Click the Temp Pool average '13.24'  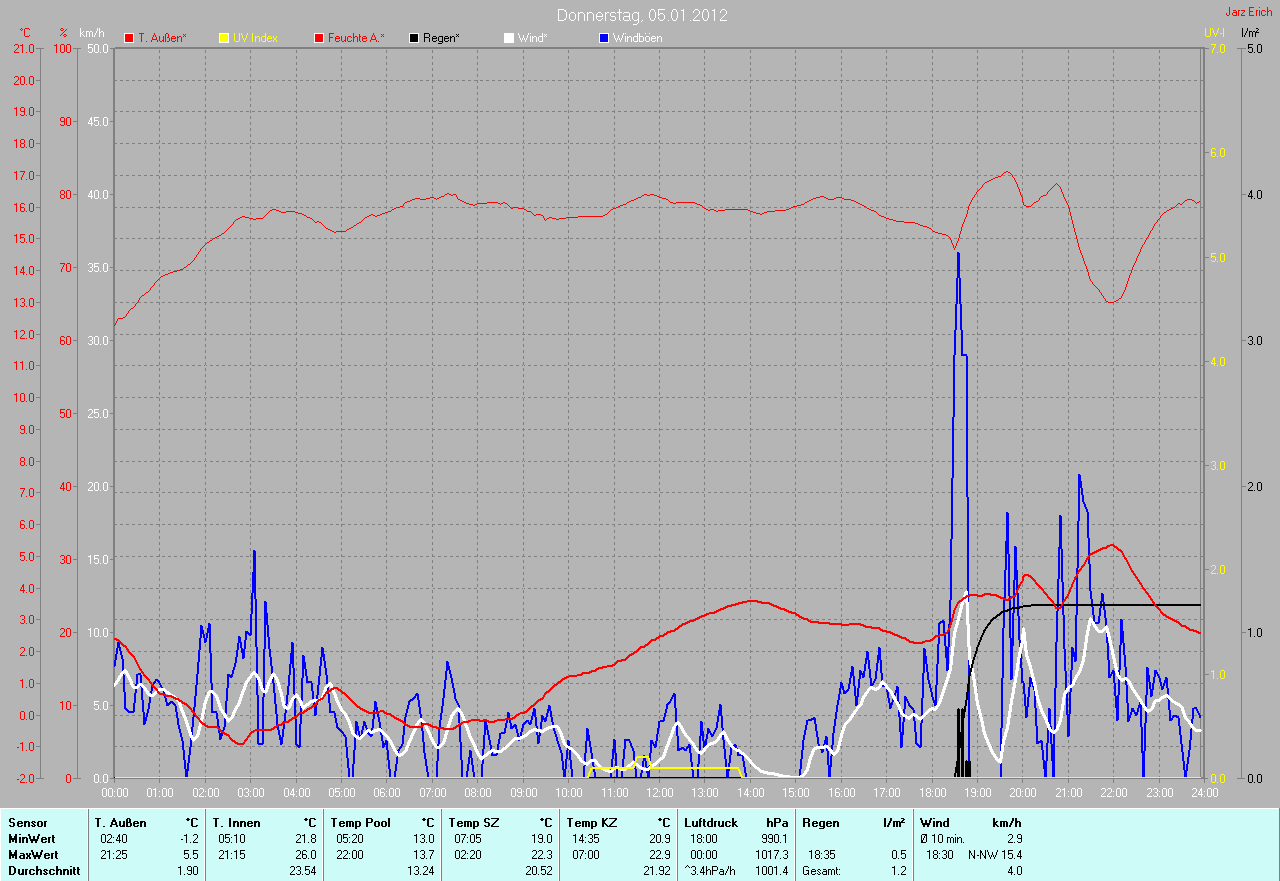[421, 871]
